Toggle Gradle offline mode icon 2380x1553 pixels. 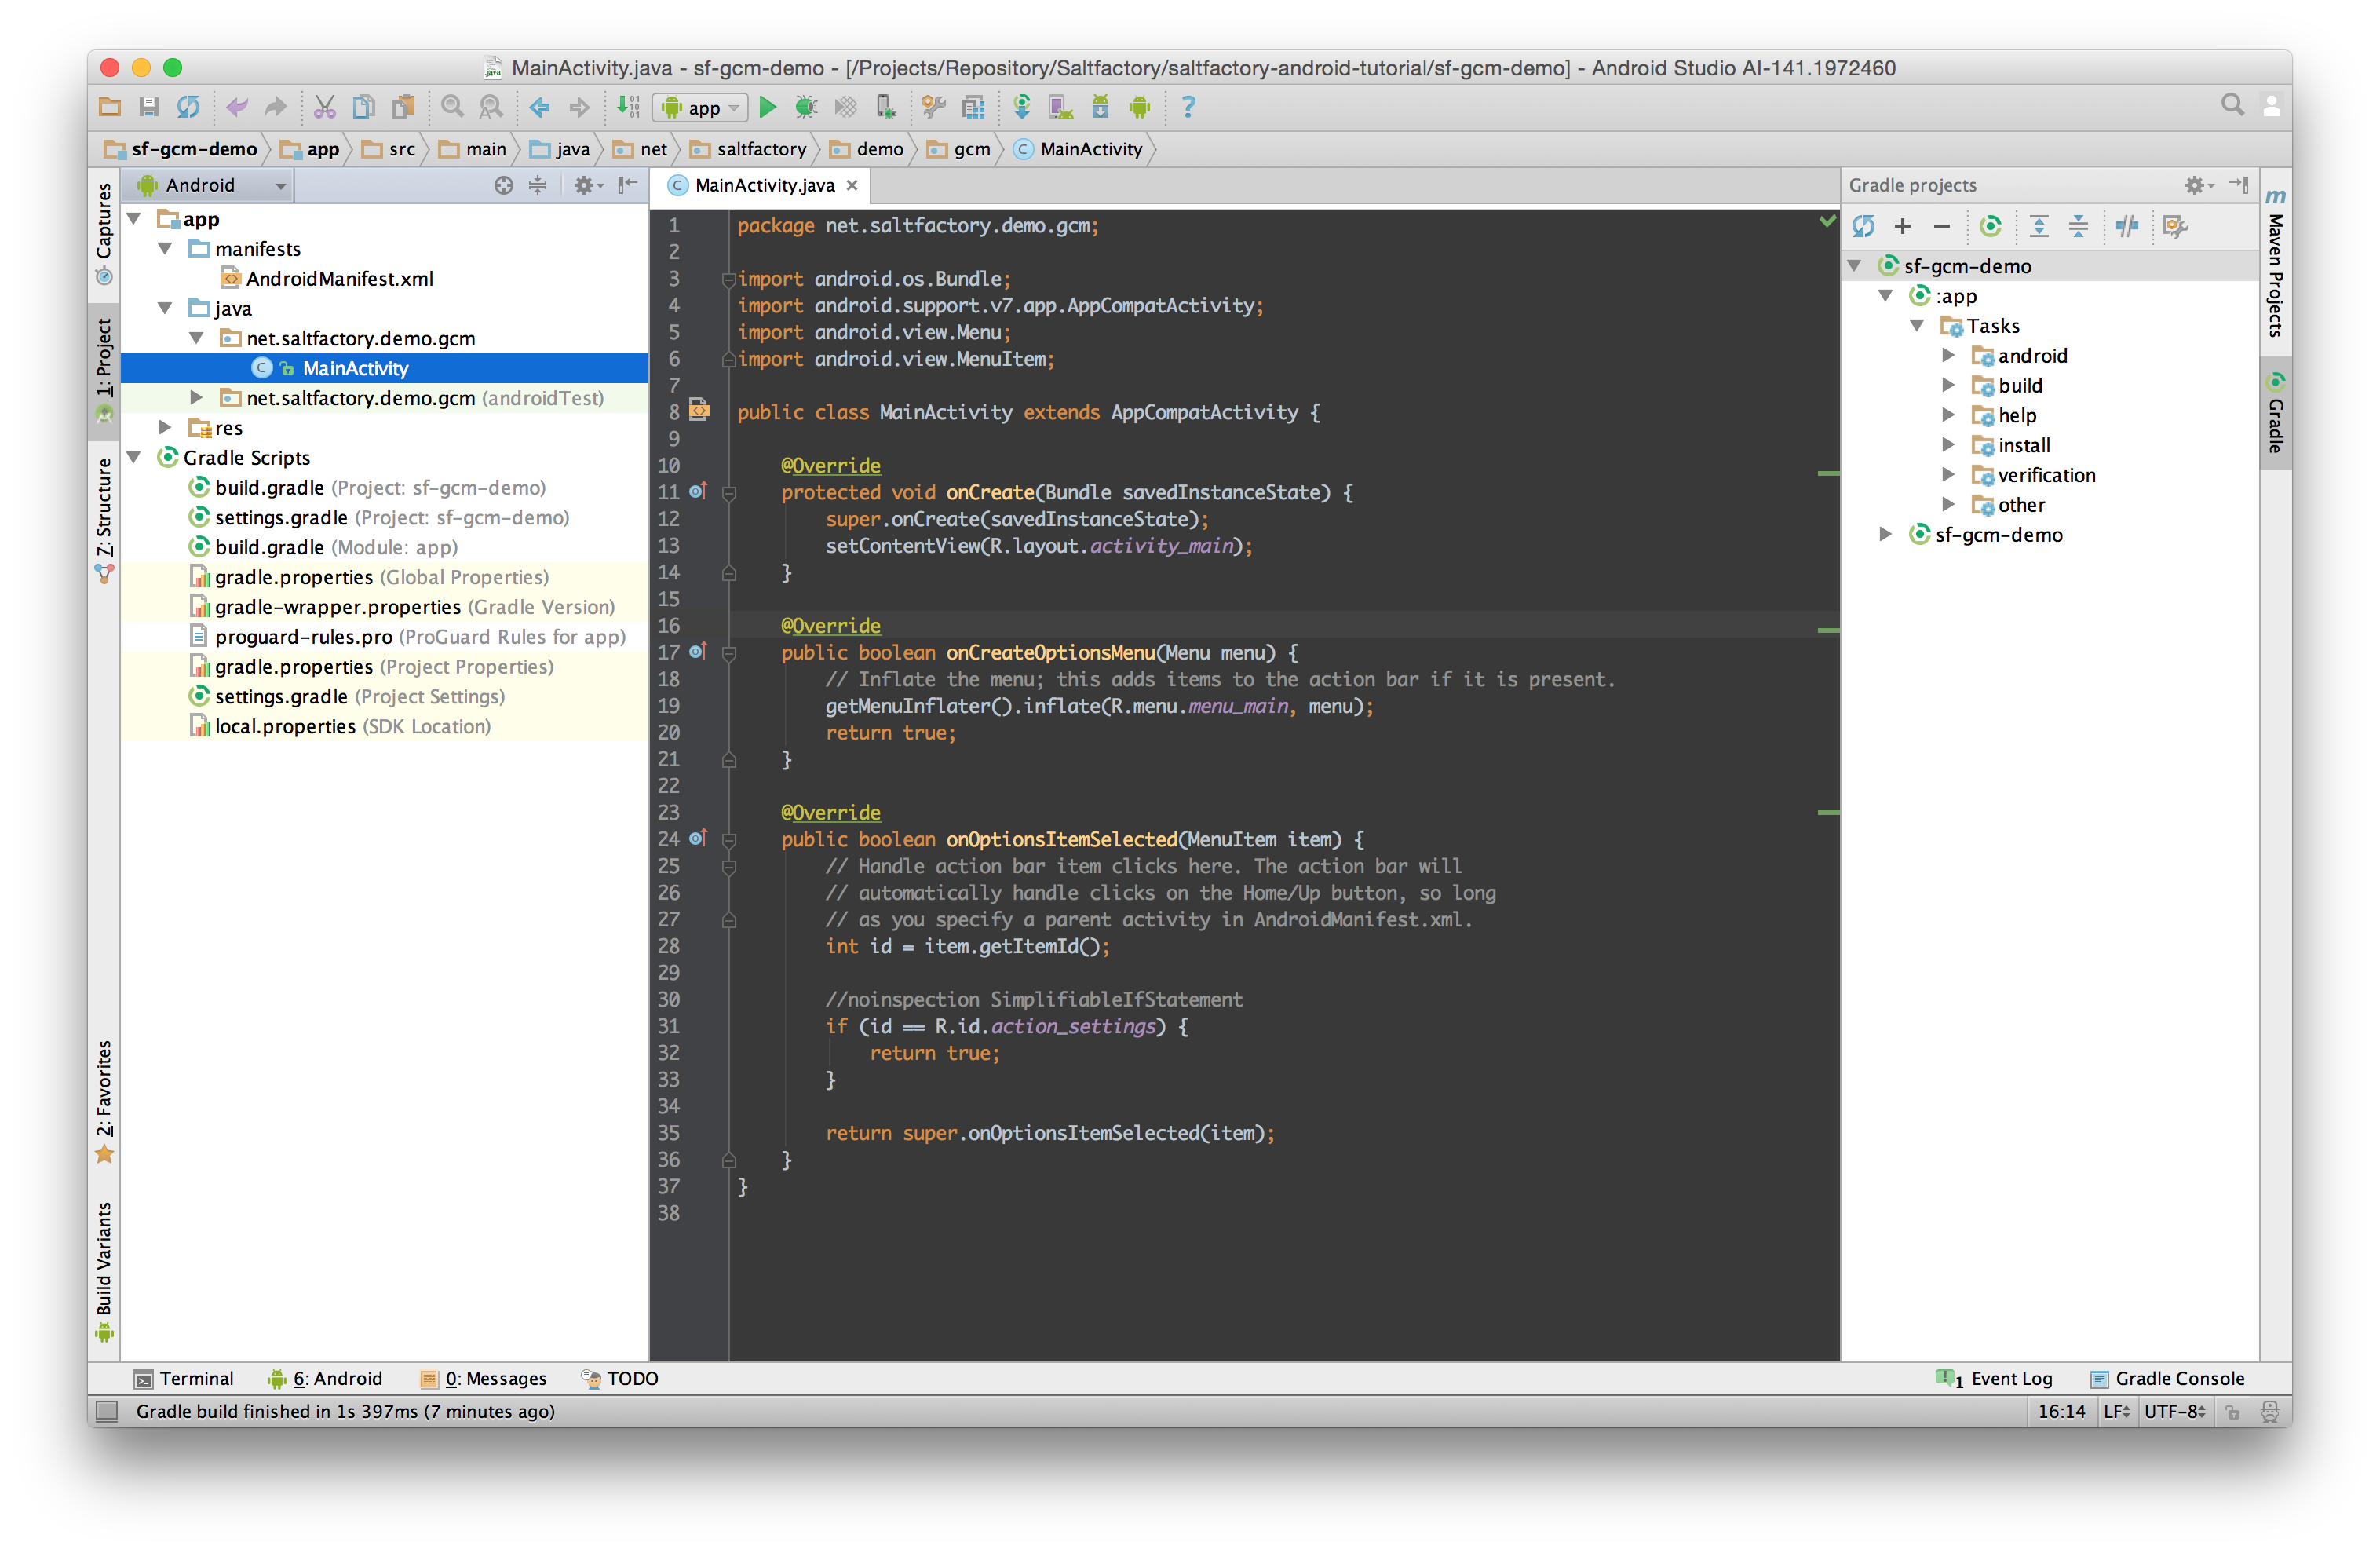pyautogui.click(x=2127, y=227)
